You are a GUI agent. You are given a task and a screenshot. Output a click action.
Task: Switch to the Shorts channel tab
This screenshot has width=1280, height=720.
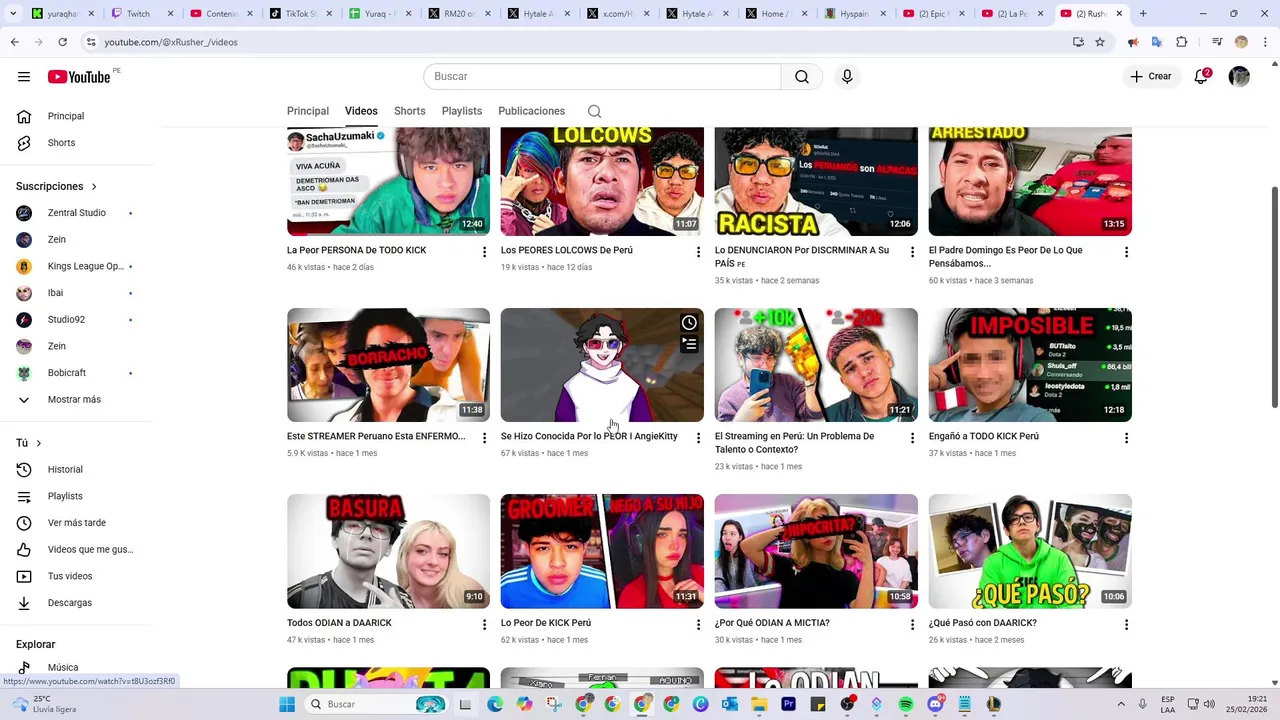click(410, 111)
